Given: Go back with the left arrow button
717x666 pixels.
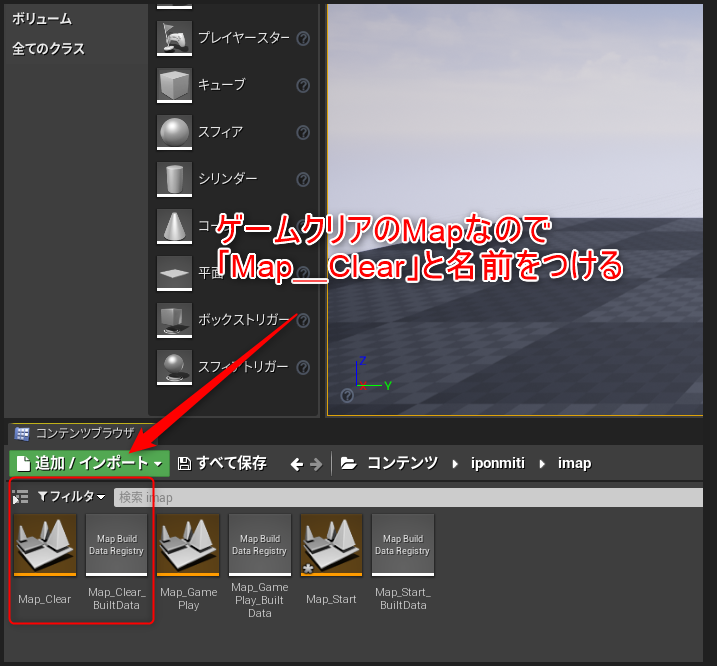Looking at the screenshot, I should [296, 464].
